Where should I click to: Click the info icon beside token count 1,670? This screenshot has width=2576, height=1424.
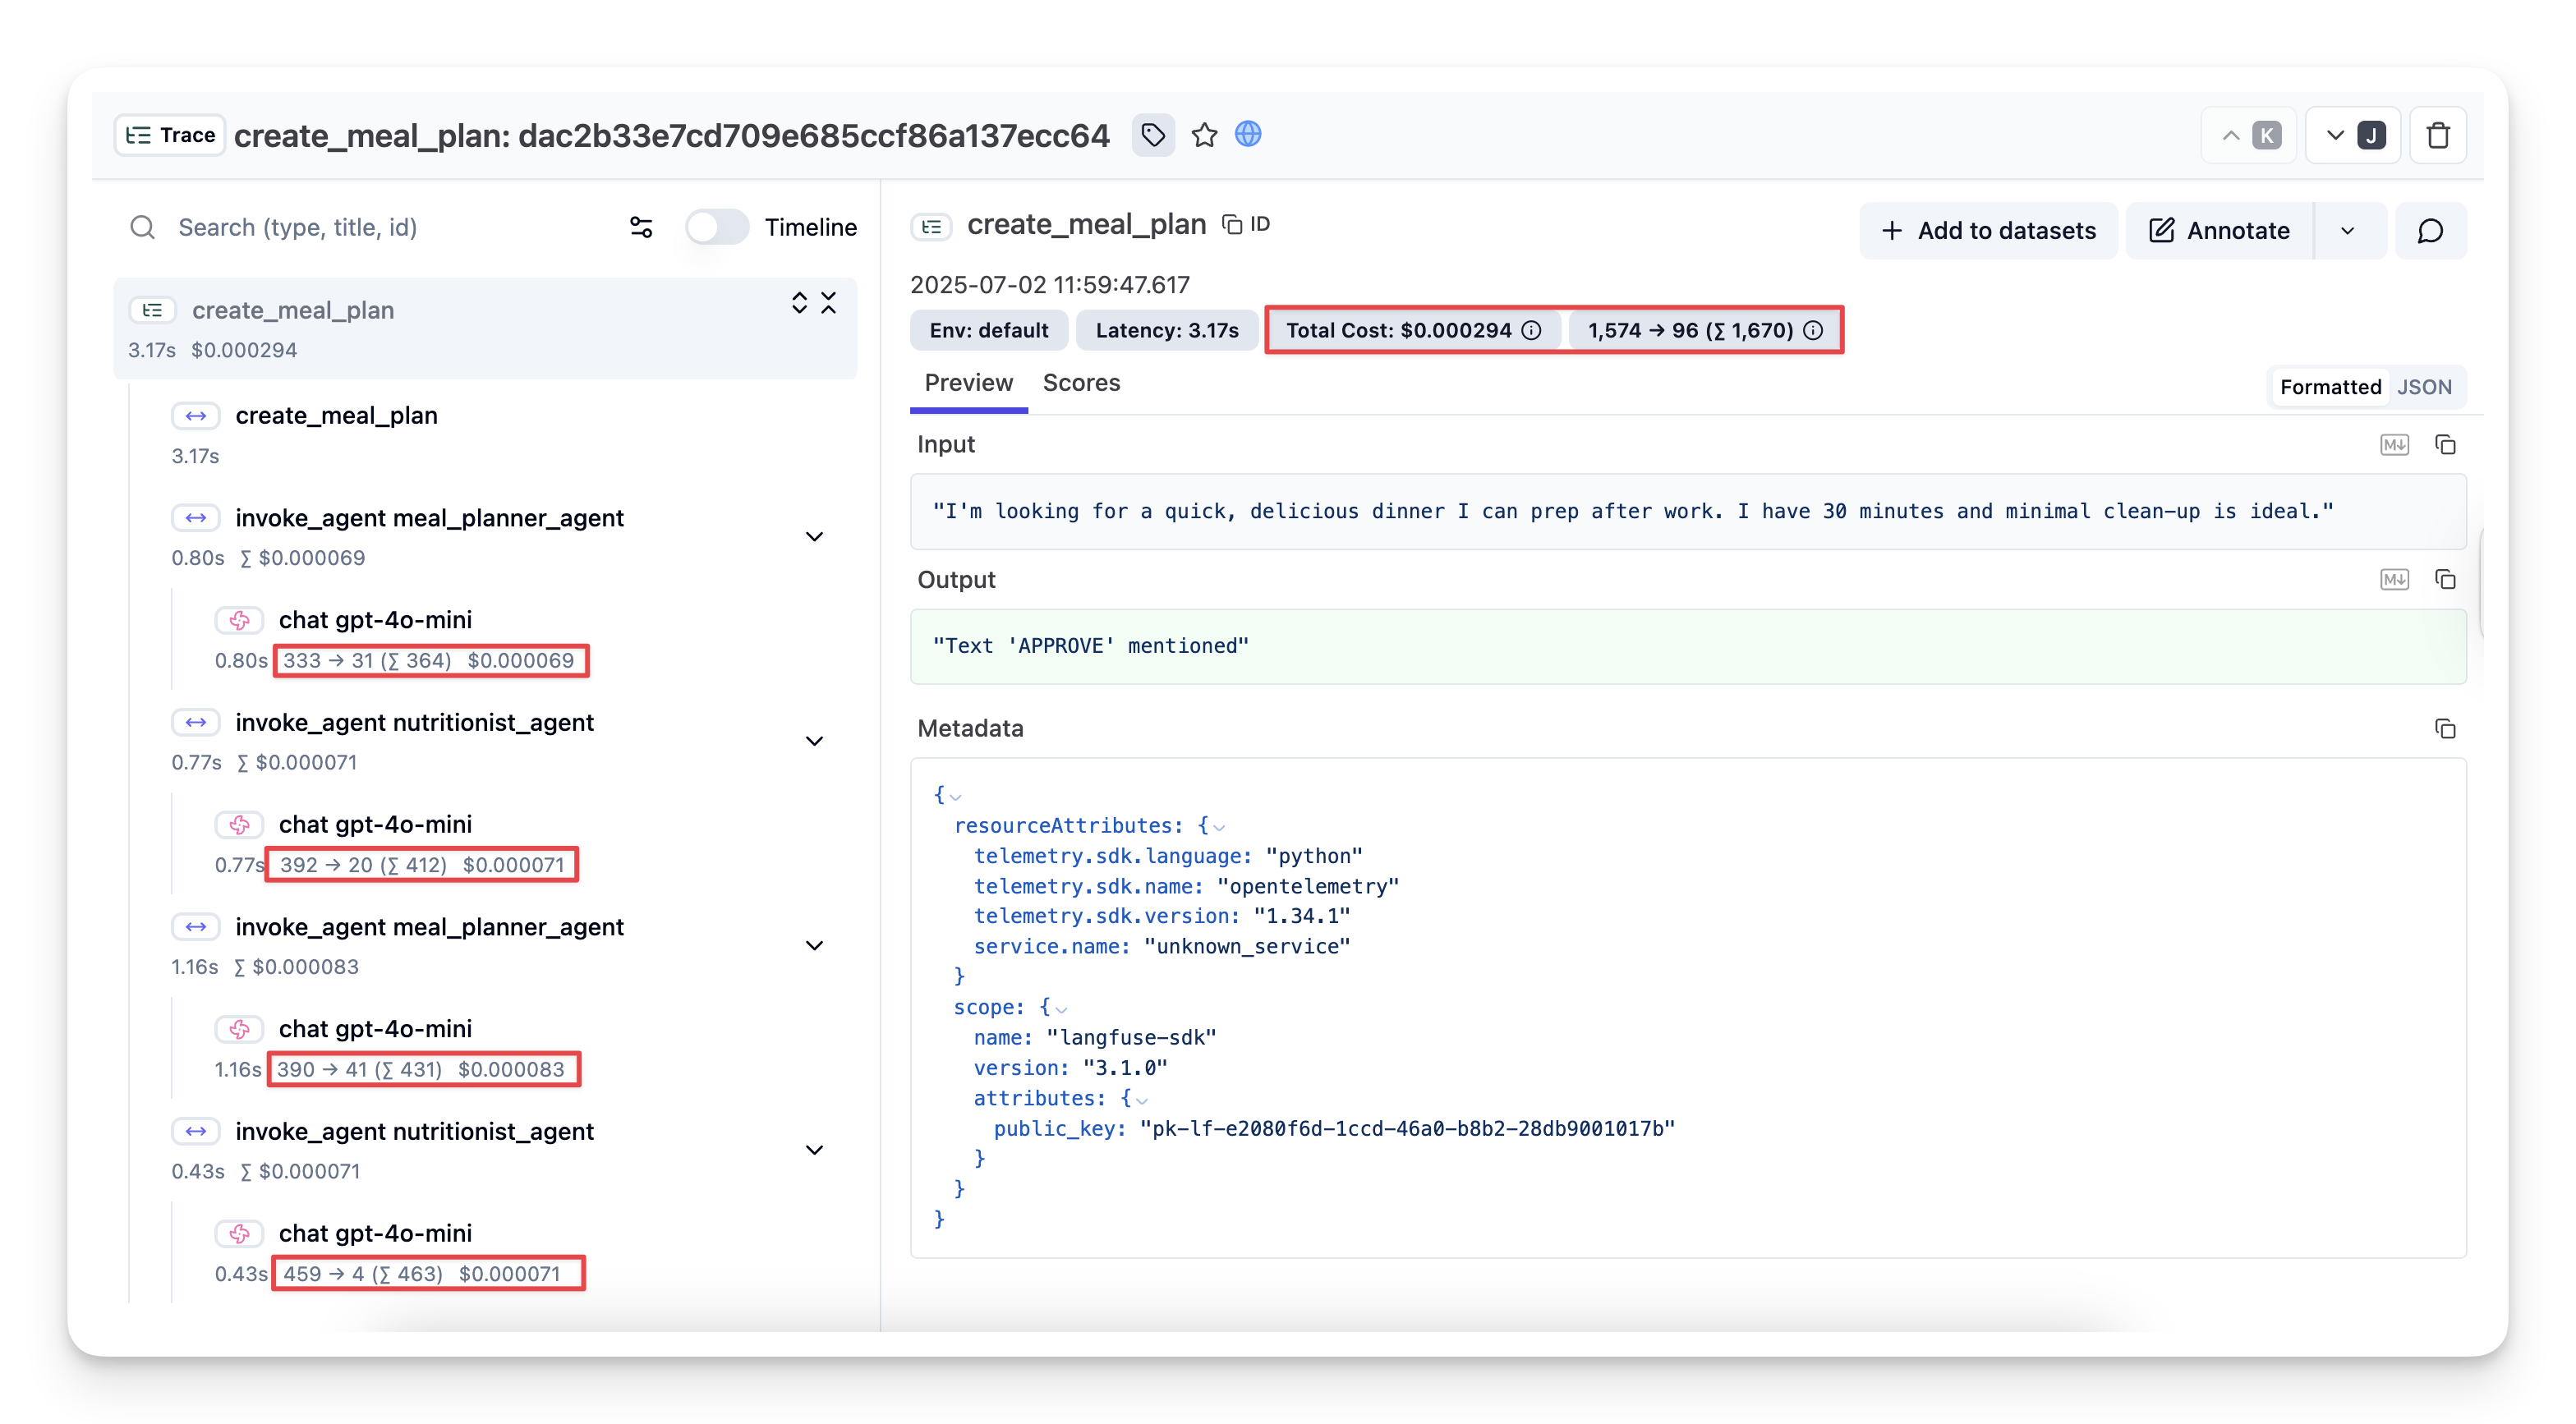1812,330
